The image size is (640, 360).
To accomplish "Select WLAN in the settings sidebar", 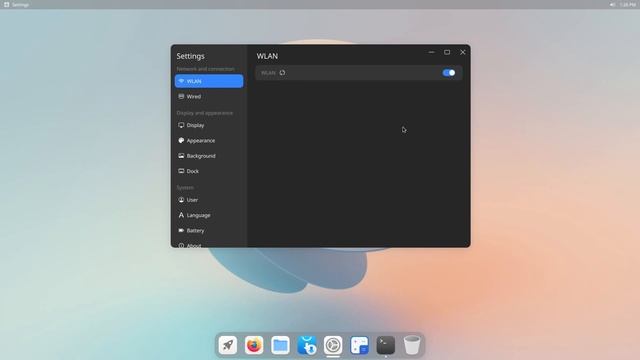I will pyautogui.click(x=209, y=81).
